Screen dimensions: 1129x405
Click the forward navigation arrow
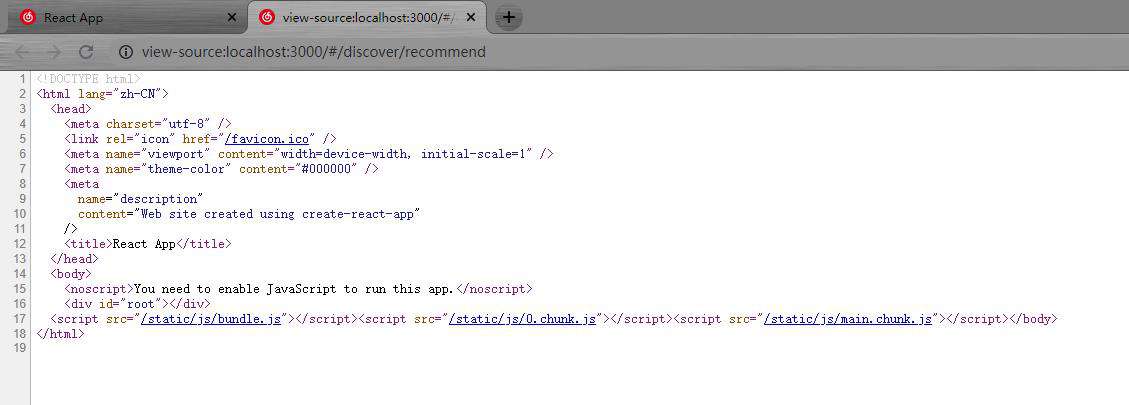pyautogui.click(x=54, y=52)
